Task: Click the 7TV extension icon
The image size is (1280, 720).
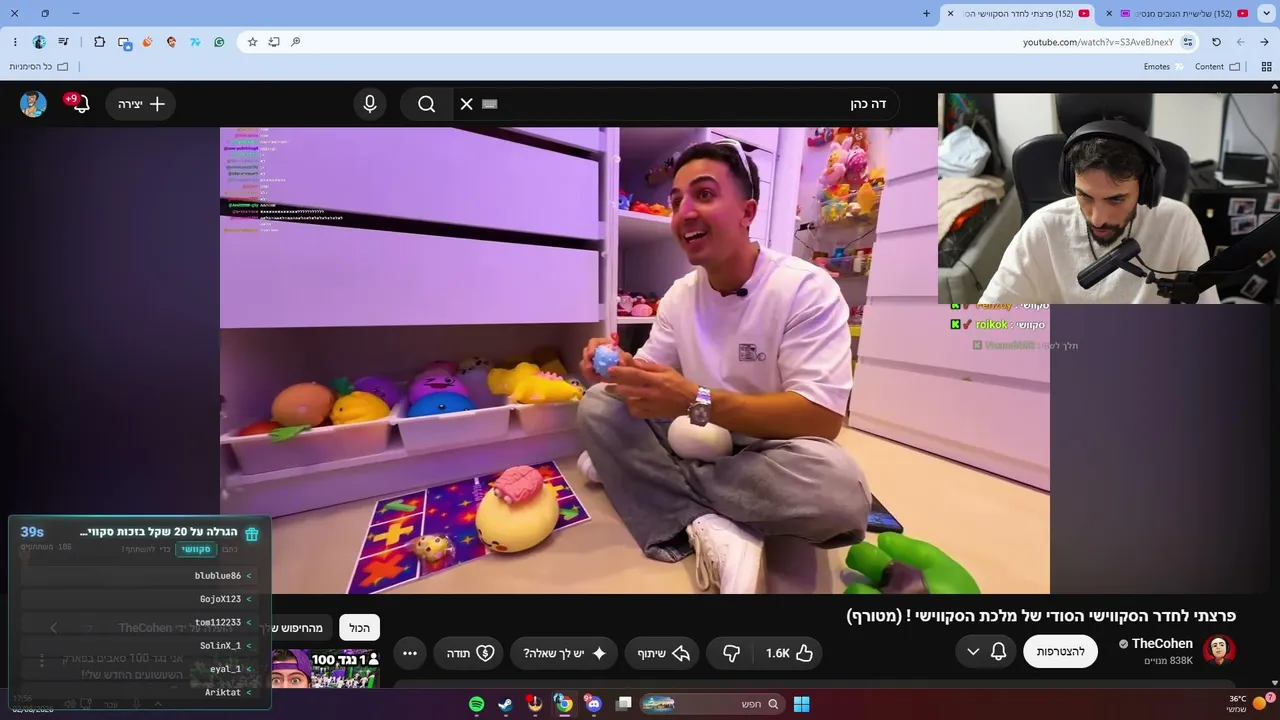Action: coord(195,42)
